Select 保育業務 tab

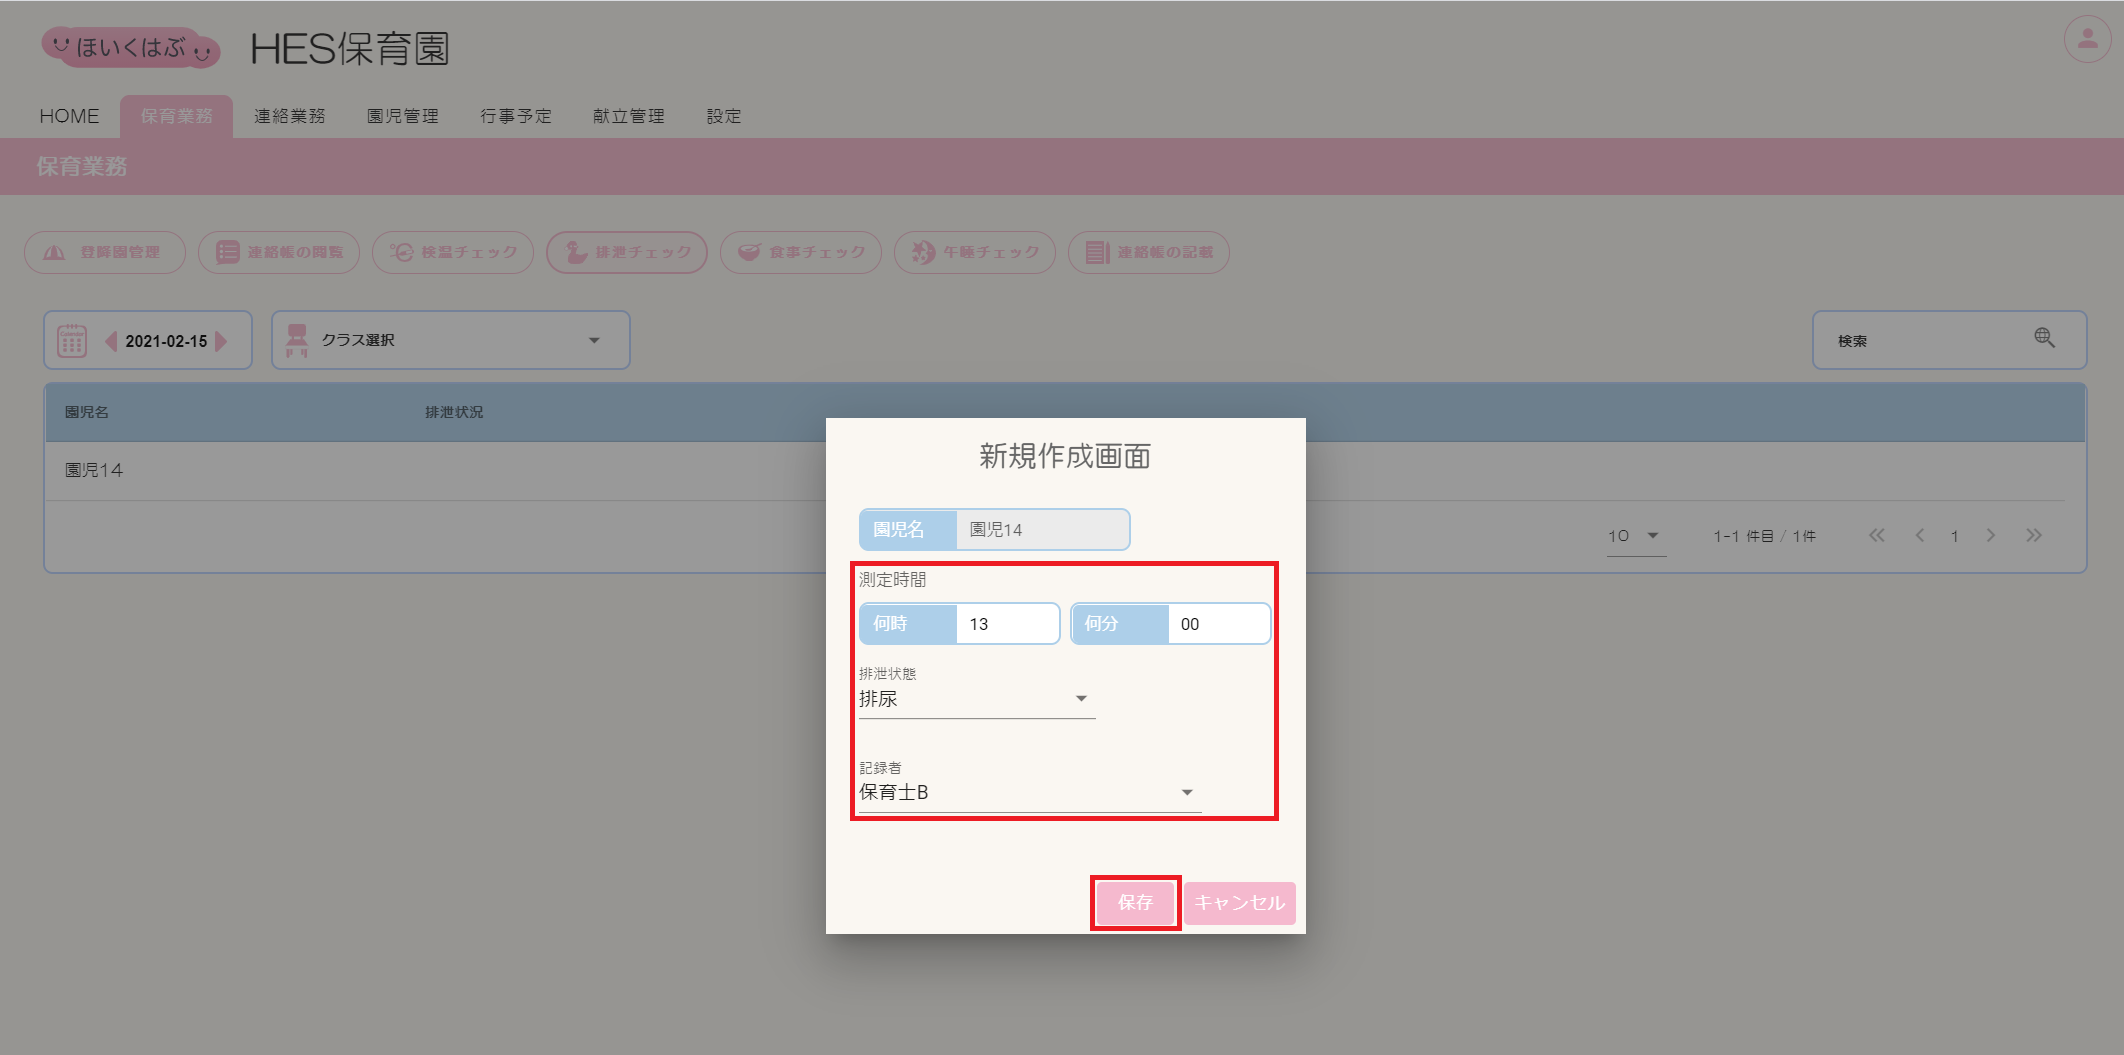click(x=177, y=116)
